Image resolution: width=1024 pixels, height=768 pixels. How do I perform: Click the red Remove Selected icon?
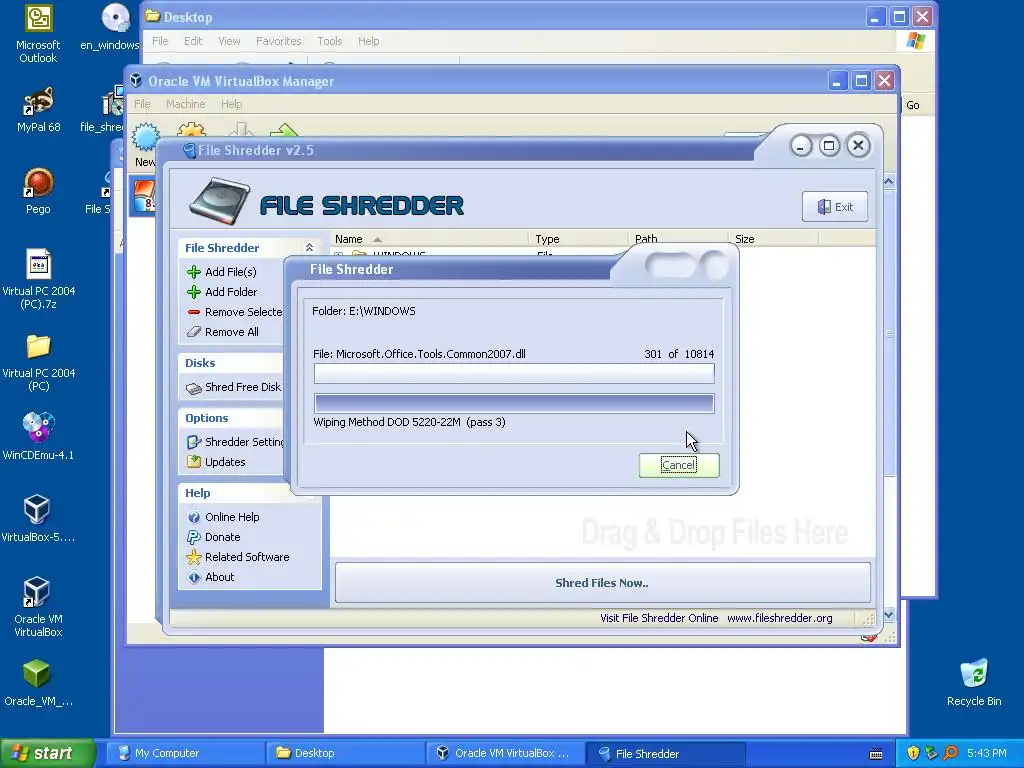(x=193, y=312)
